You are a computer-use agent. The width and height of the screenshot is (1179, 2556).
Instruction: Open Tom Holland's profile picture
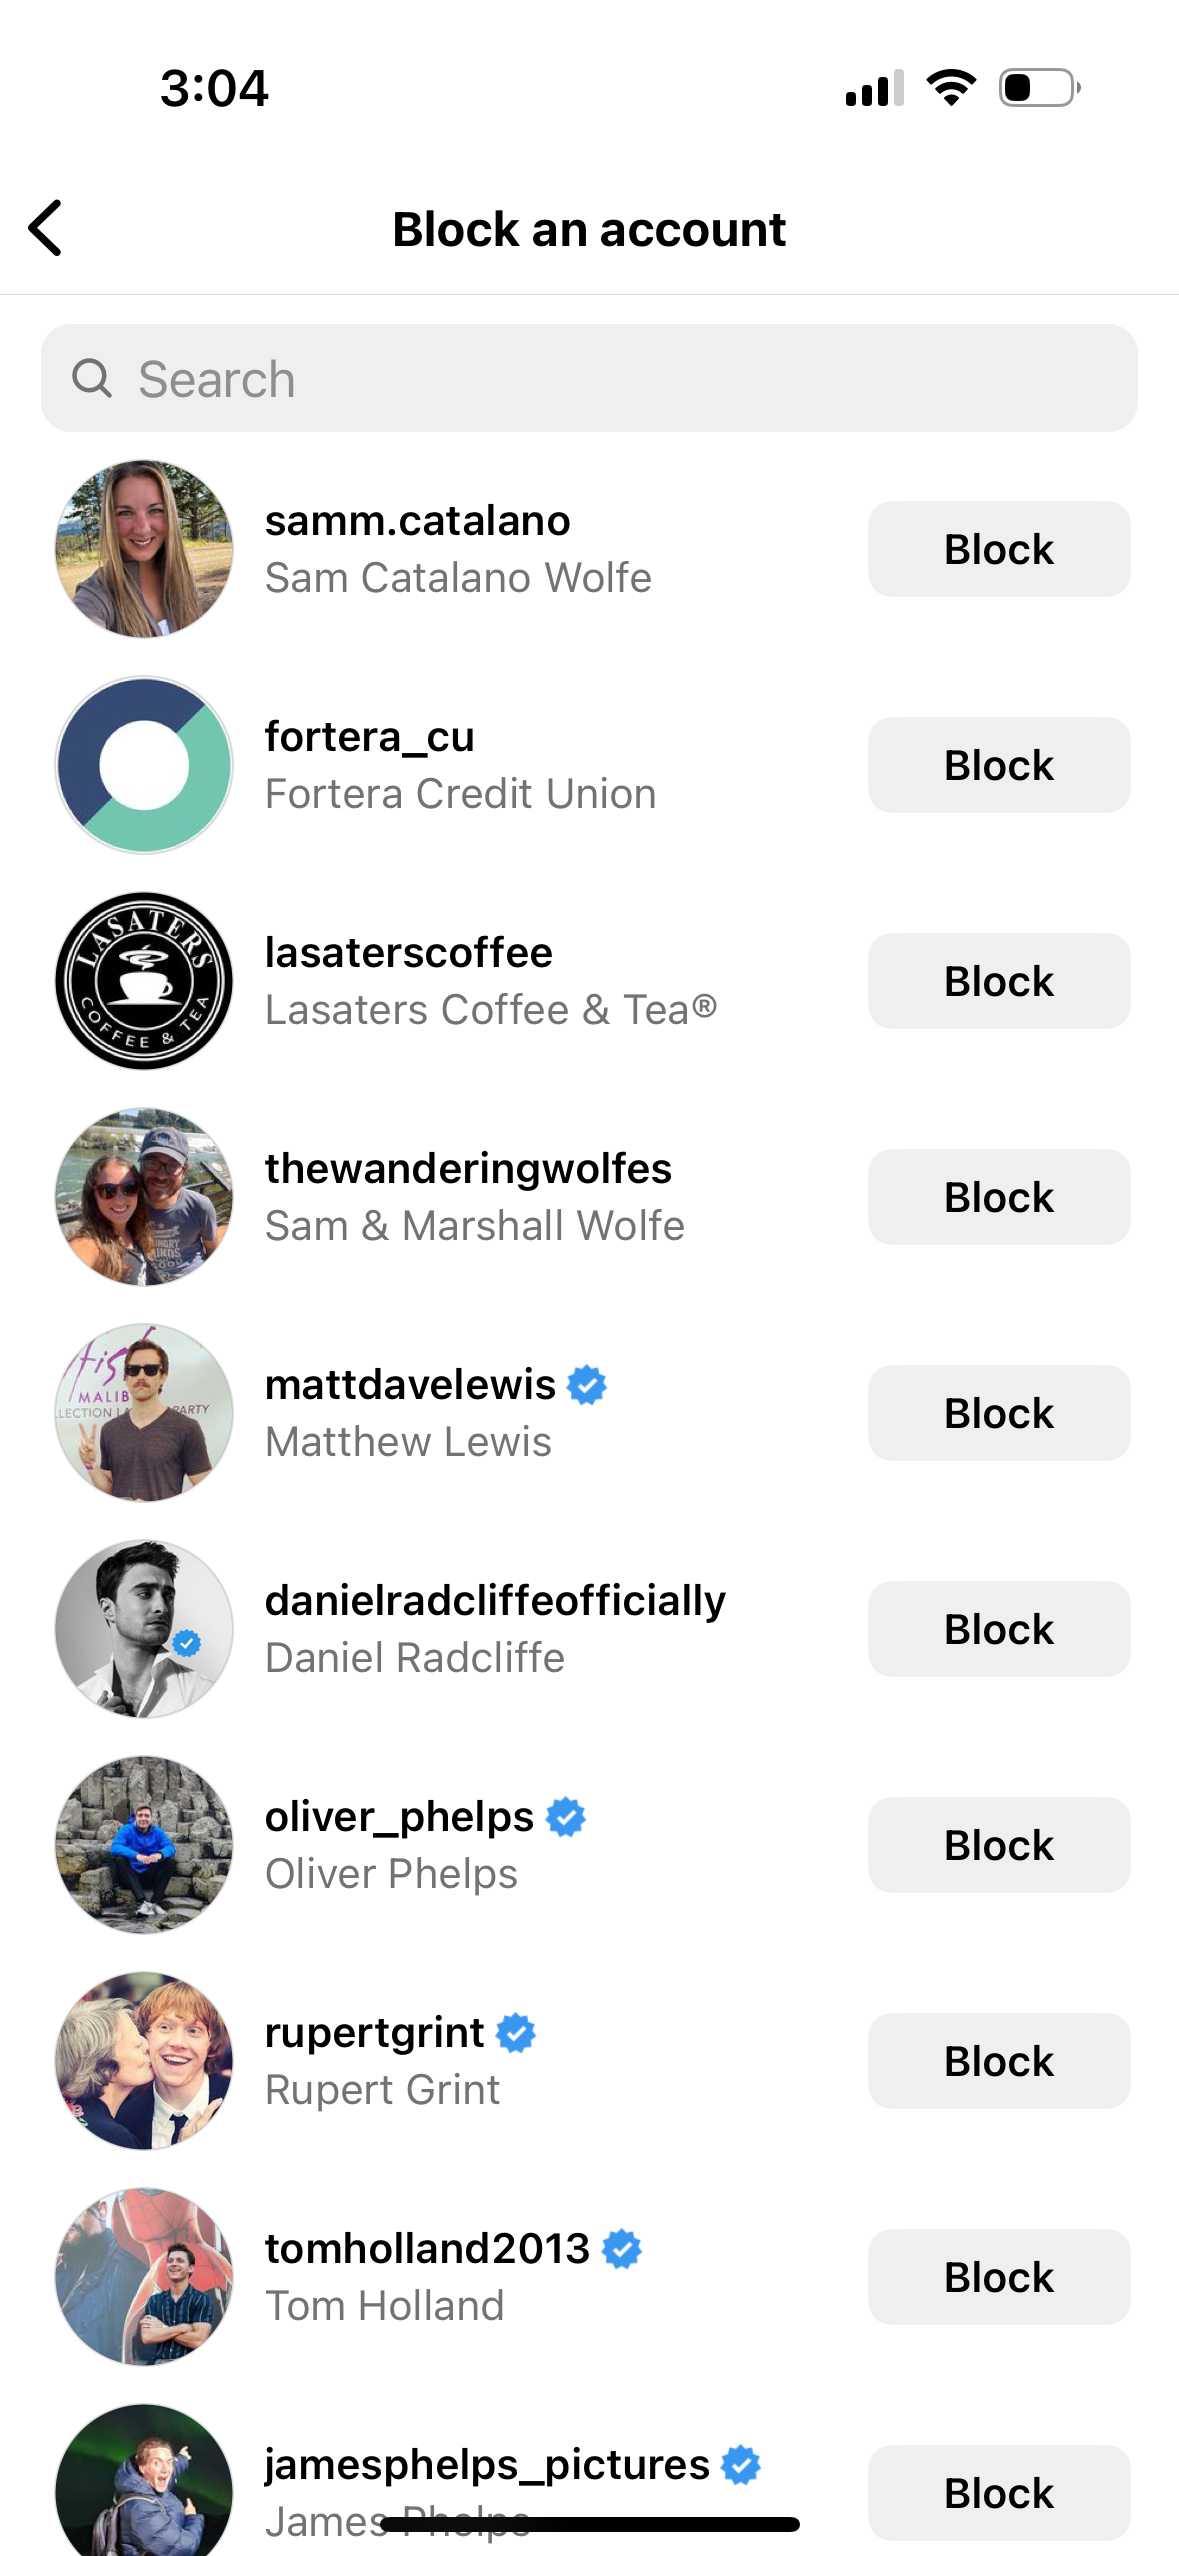point(144,2277)
